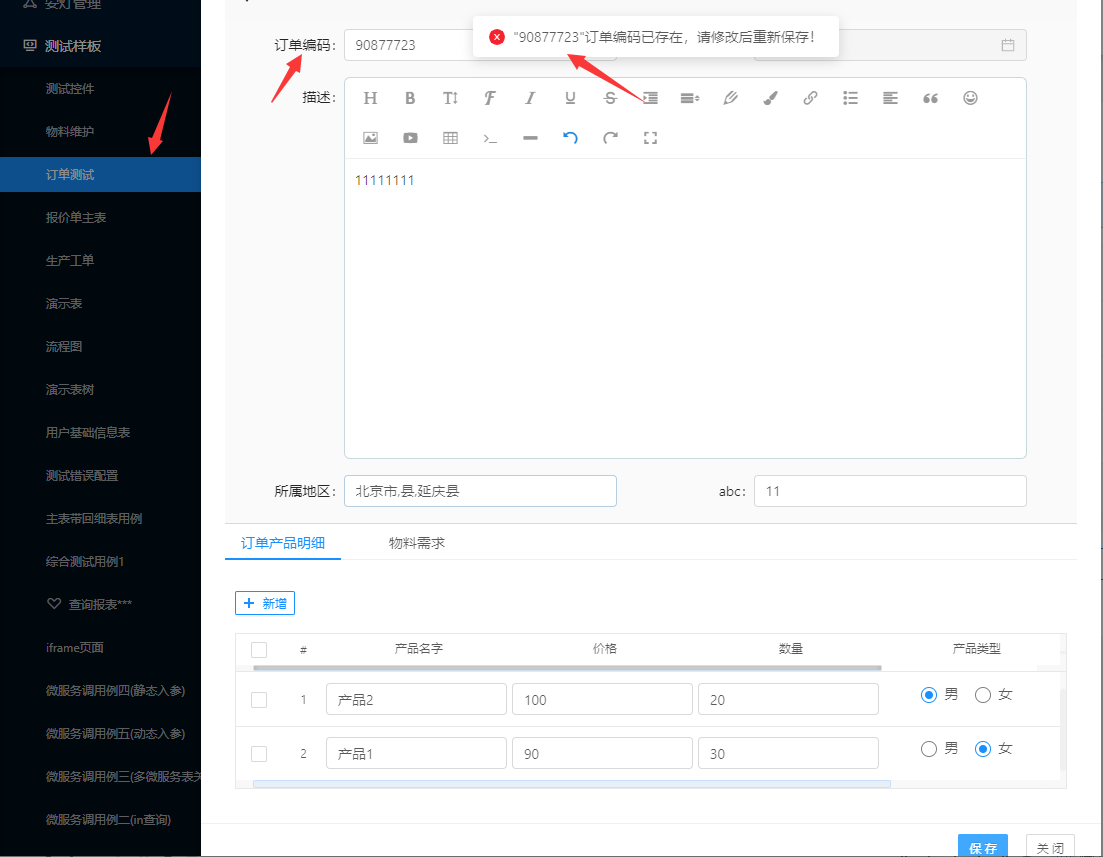Edit the quantity 30 field for 产品1
The height and width of the screenshot is (857, 1103).
coord(788,754)
